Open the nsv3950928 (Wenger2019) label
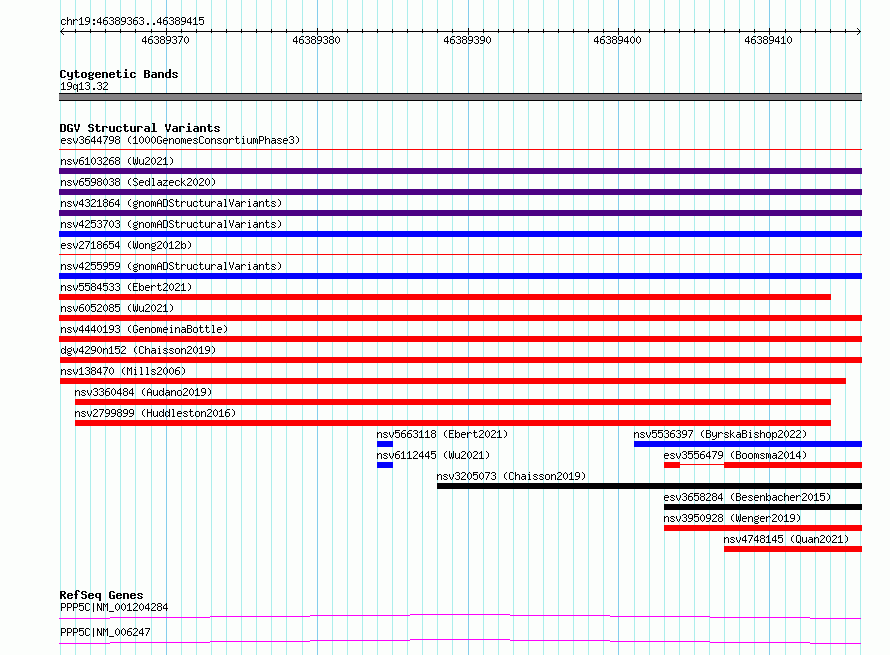The image size is (890, 655). coord(732,518)
